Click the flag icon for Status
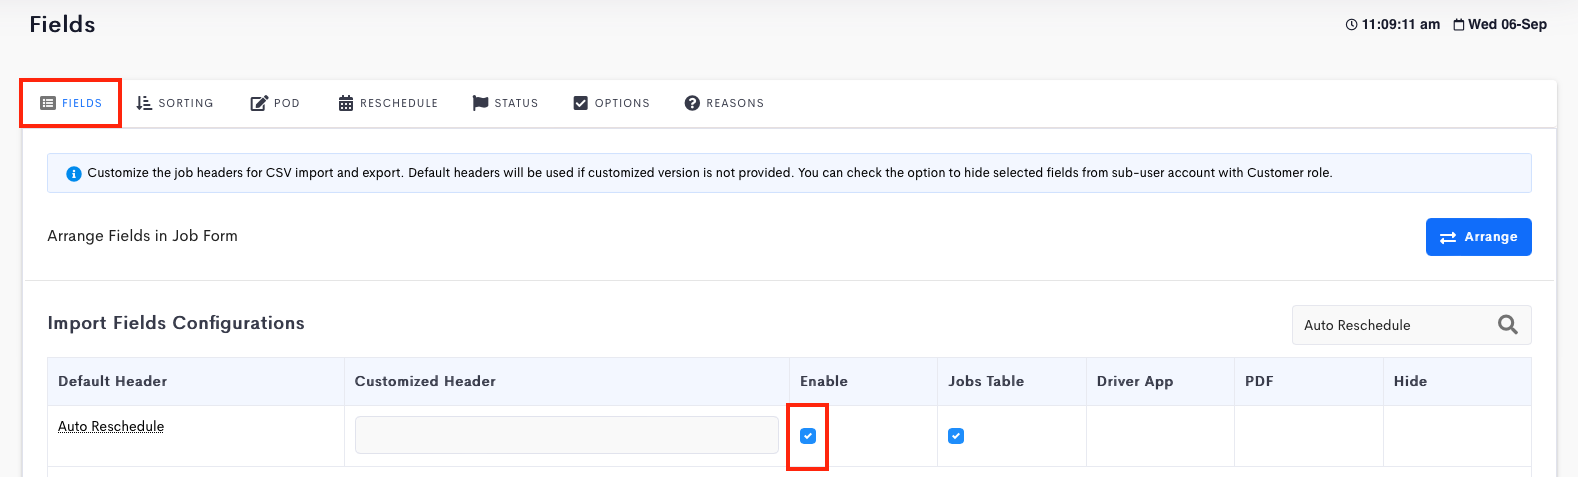The height and width of the screenshot is (477, 1578). pyautogui.click(x=480, y=103)
